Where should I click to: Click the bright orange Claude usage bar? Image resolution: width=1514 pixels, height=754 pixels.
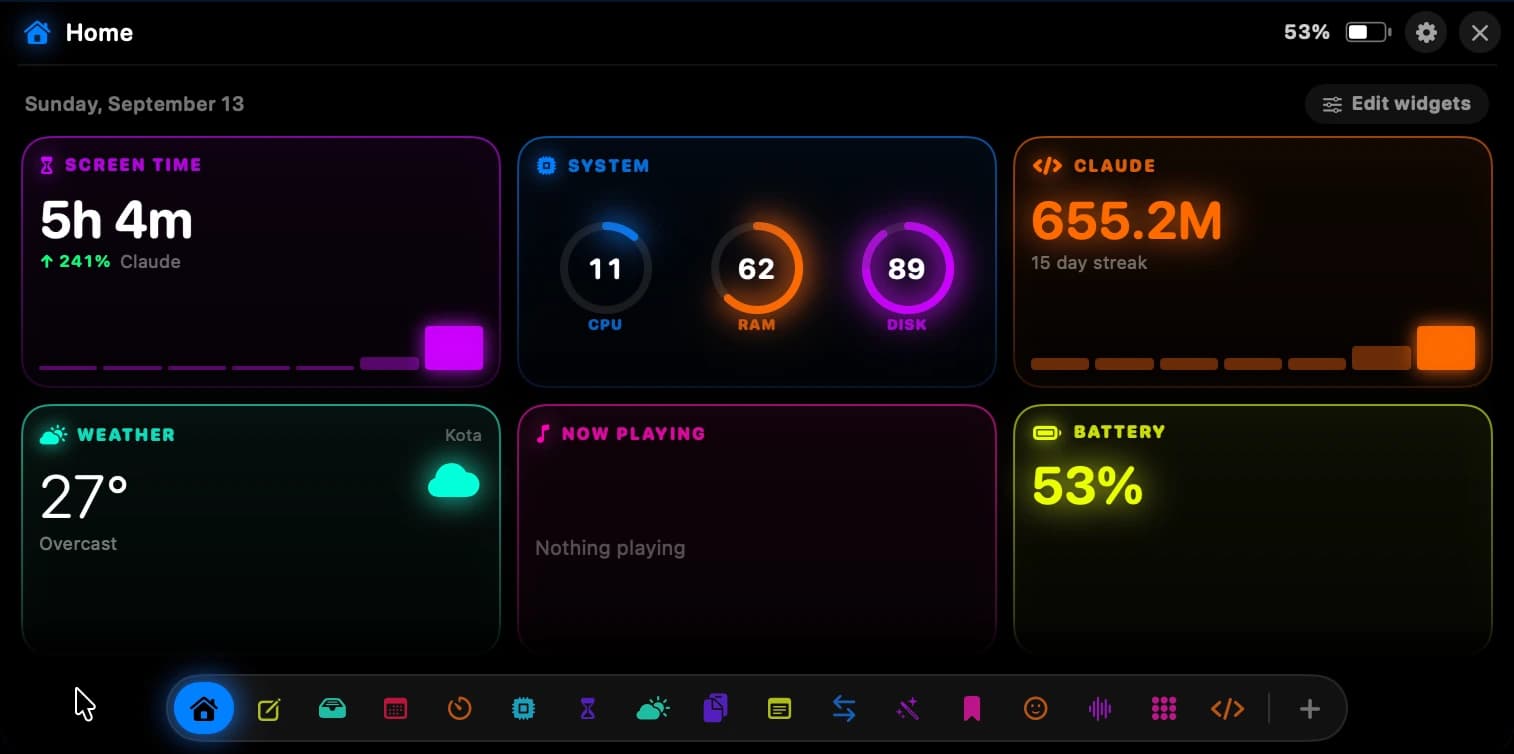1446,348
